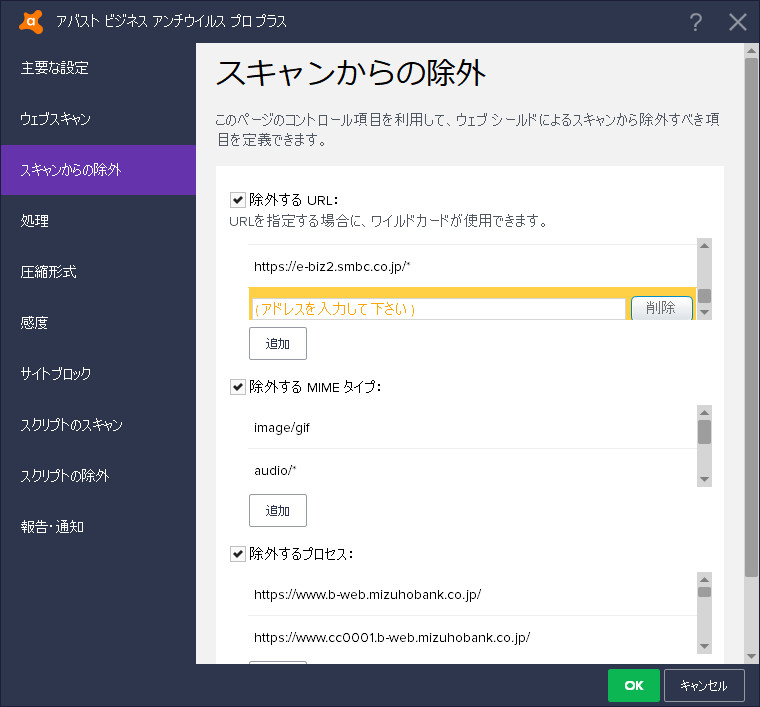Uncheck the 除外する URL checkbox

coord(238,200)
